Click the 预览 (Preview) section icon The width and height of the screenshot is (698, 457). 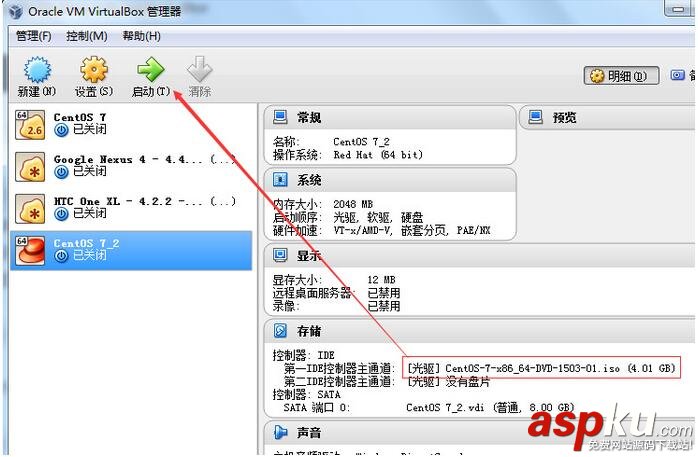click(536, 117)
